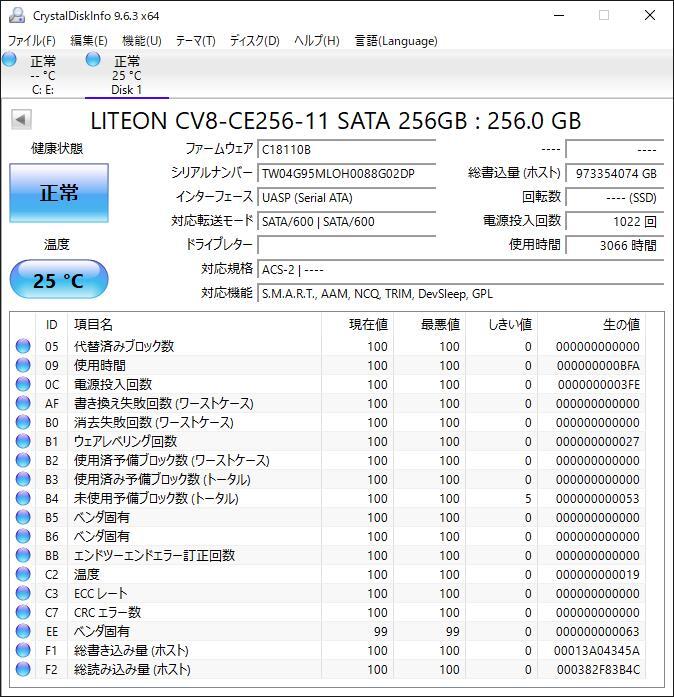The image size is (674, 697).
Task: Click the empty ドライブレター field
Action: tap(346, 245)
